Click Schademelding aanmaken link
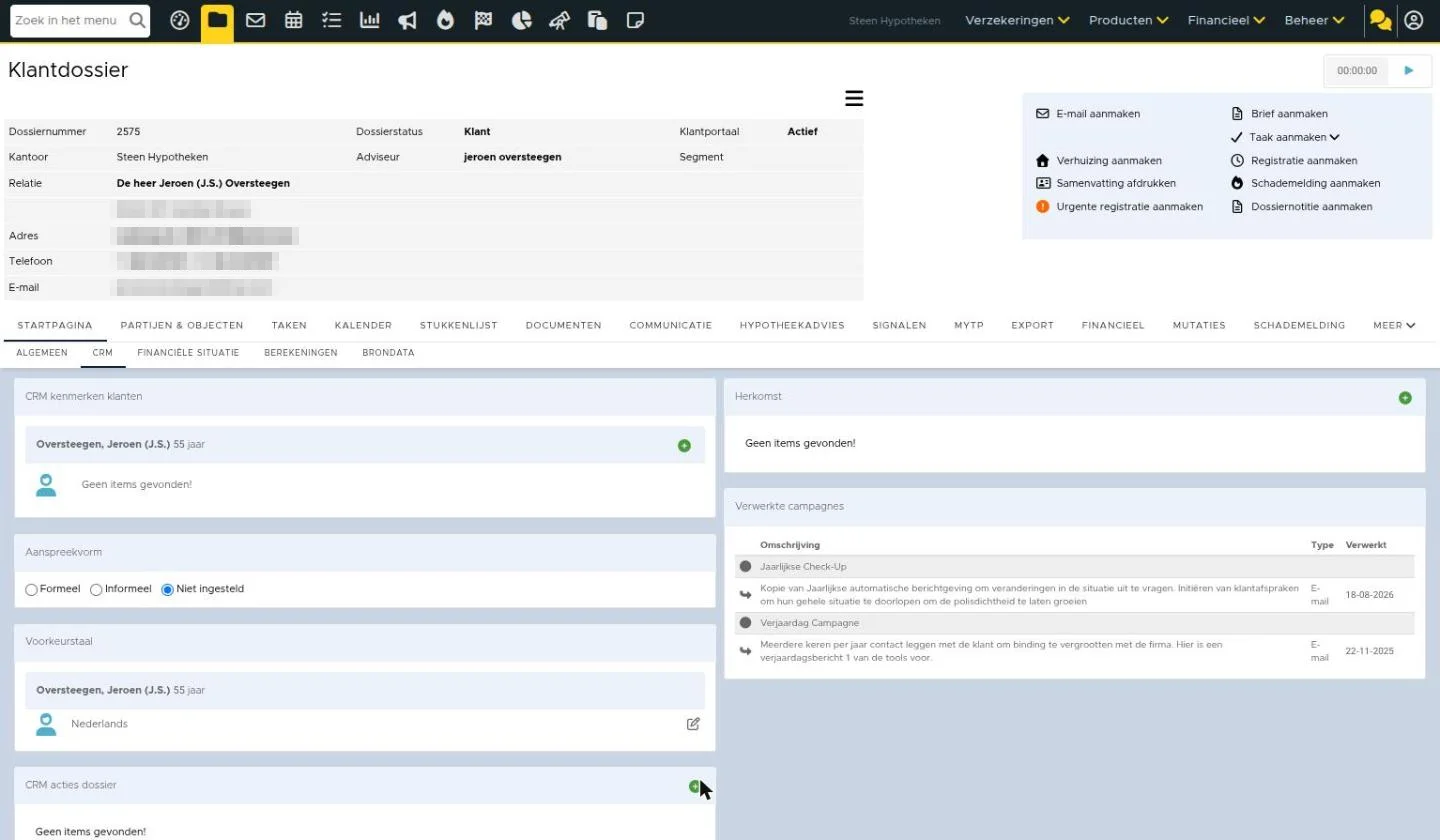This screenshot has height=840, width=1440. 1315,183
